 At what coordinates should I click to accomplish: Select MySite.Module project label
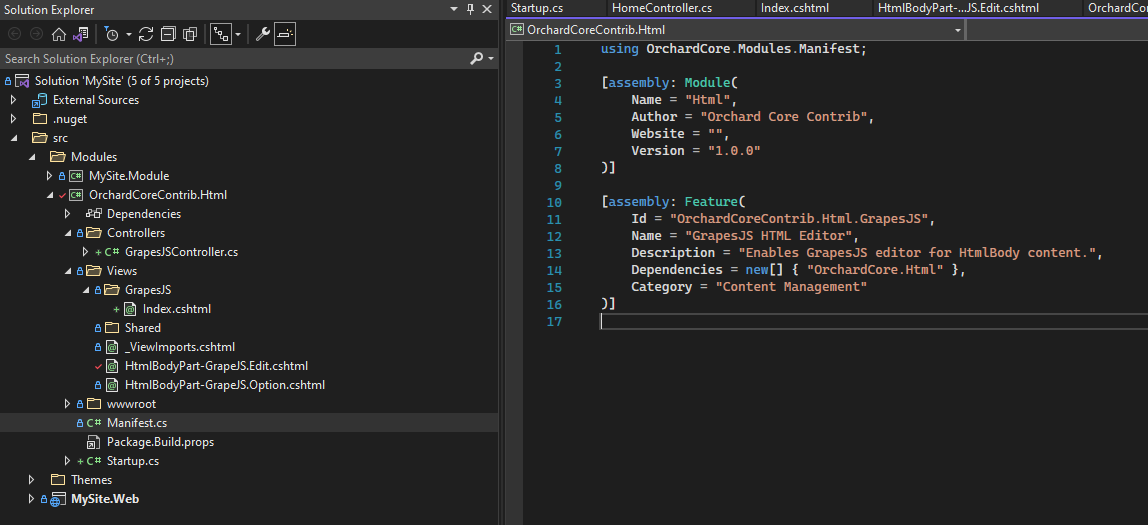pos(129,176)
